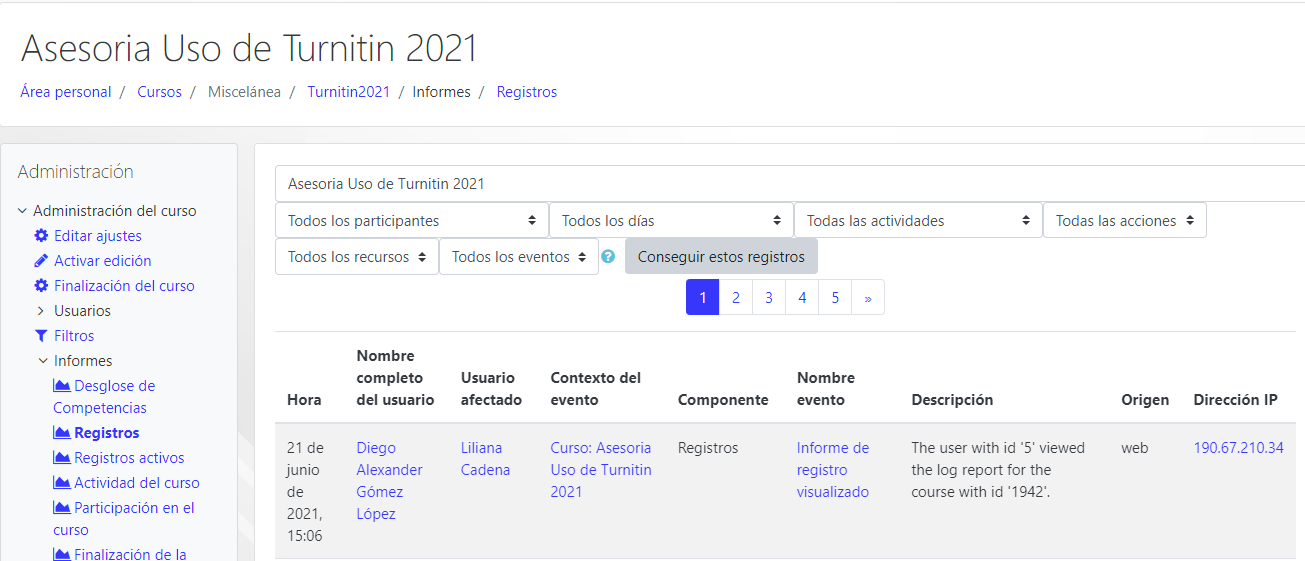
Task: Click the Conseguir estos registros button
Action: (x=721, y=257)
